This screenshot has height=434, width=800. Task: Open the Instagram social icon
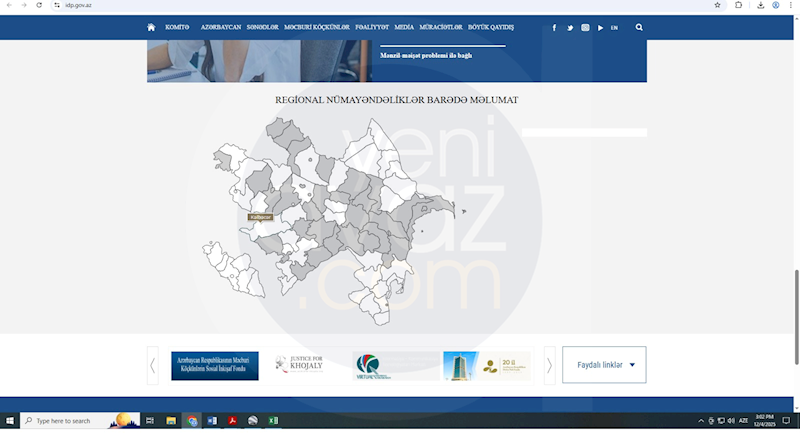pyautogui.click(x=585, y=28)
